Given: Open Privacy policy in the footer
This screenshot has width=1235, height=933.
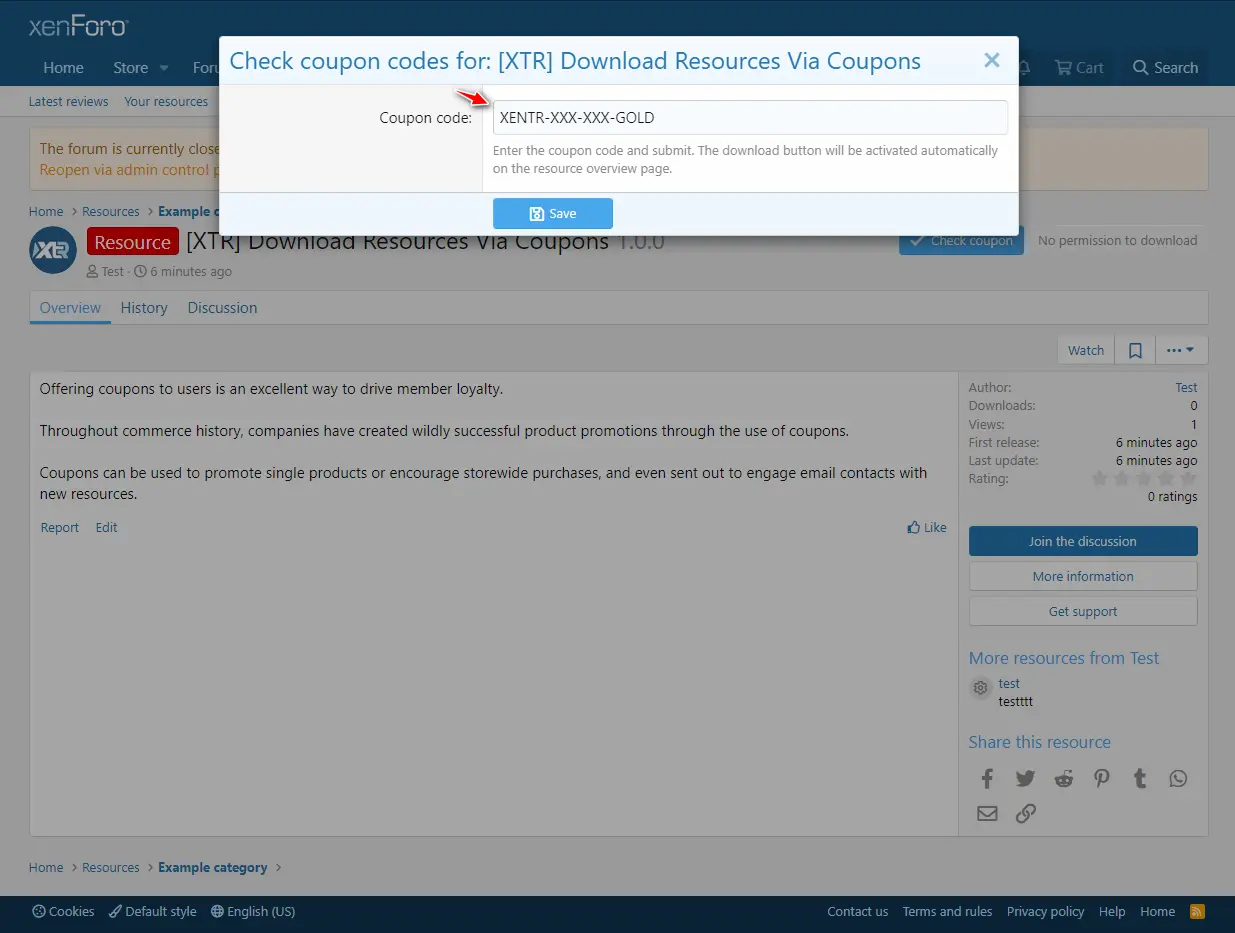Looking at the screenshot, I should tap(1045, 911).
